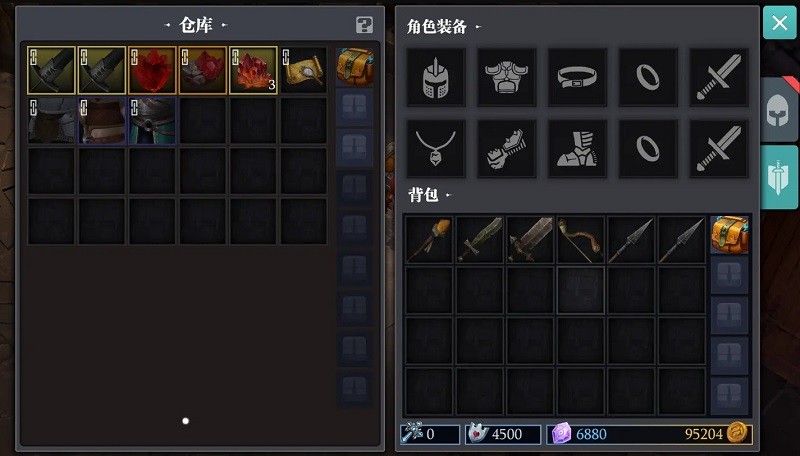Select the necklace equipment slot
The height and width of the screenshot is (456, 800).
click(x=436, y=148)
